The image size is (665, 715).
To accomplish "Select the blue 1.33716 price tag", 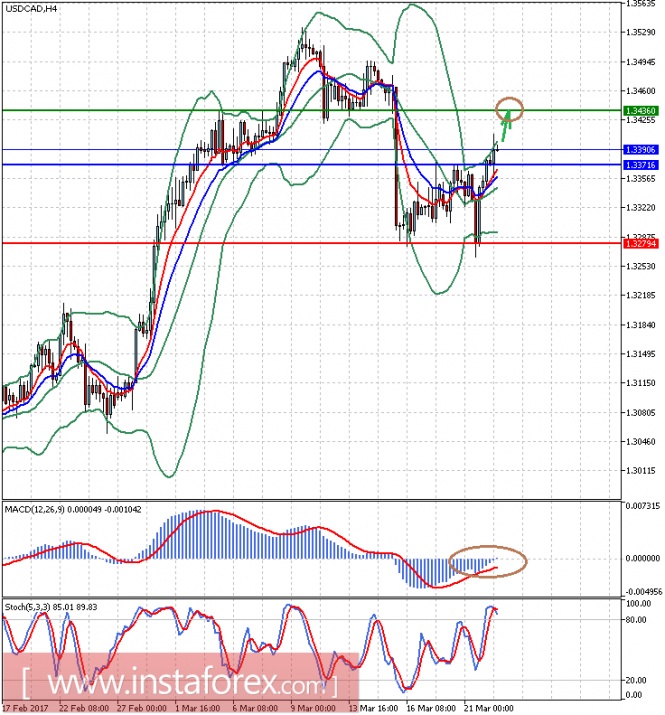I will [640, 164].
